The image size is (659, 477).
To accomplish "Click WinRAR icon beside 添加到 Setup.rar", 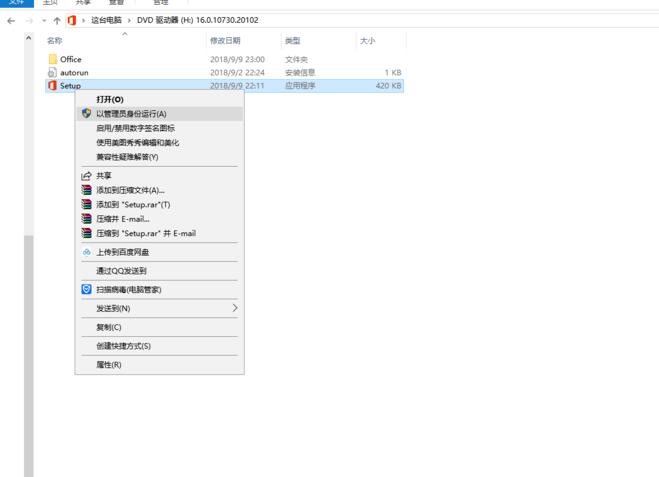I will (87, 204).
